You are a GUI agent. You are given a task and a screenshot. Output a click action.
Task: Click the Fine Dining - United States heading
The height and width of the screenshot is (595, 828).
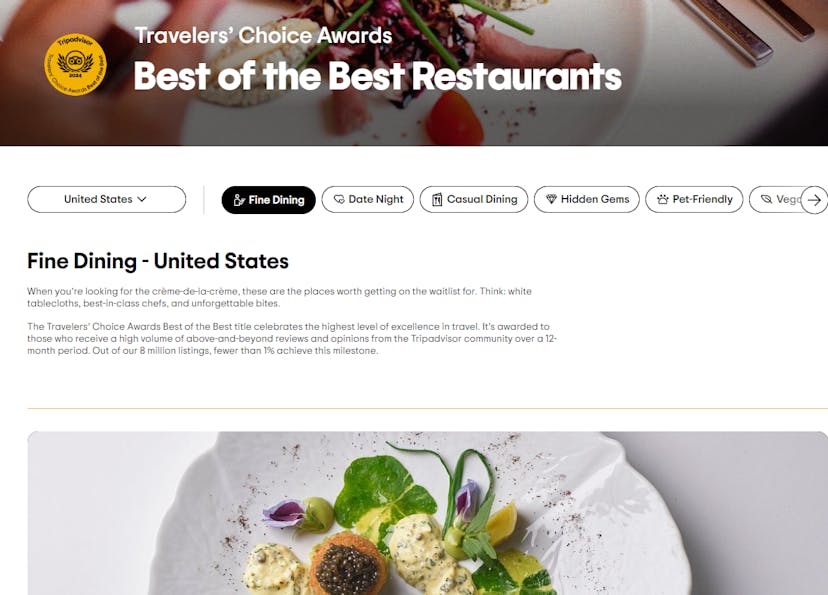pos(158,261)
